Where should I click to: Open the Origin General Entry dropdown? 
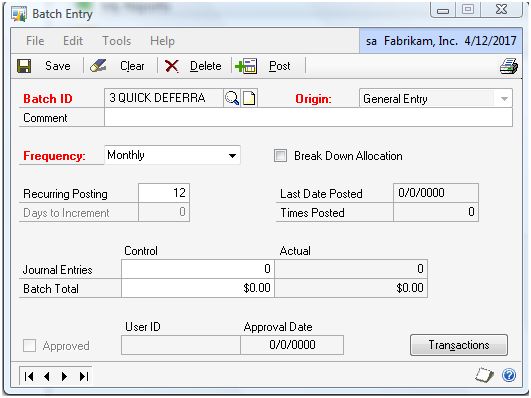point(504,99)
